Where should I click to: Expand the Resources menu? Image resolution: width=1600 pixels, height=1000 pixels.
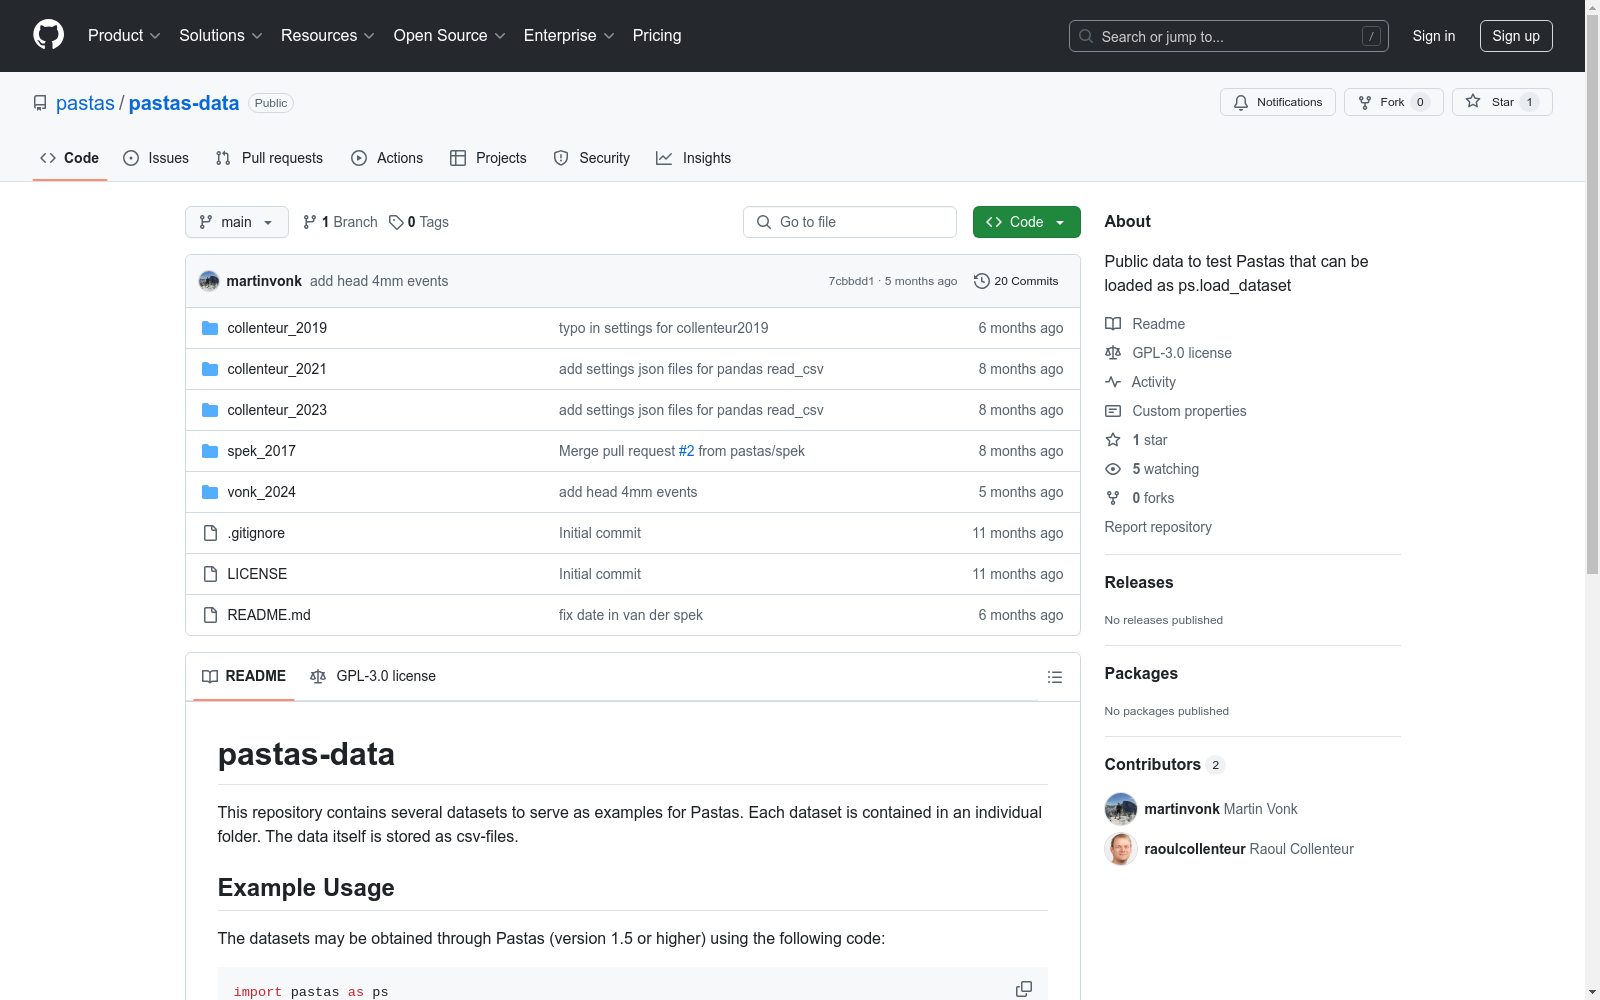point(328,36)
